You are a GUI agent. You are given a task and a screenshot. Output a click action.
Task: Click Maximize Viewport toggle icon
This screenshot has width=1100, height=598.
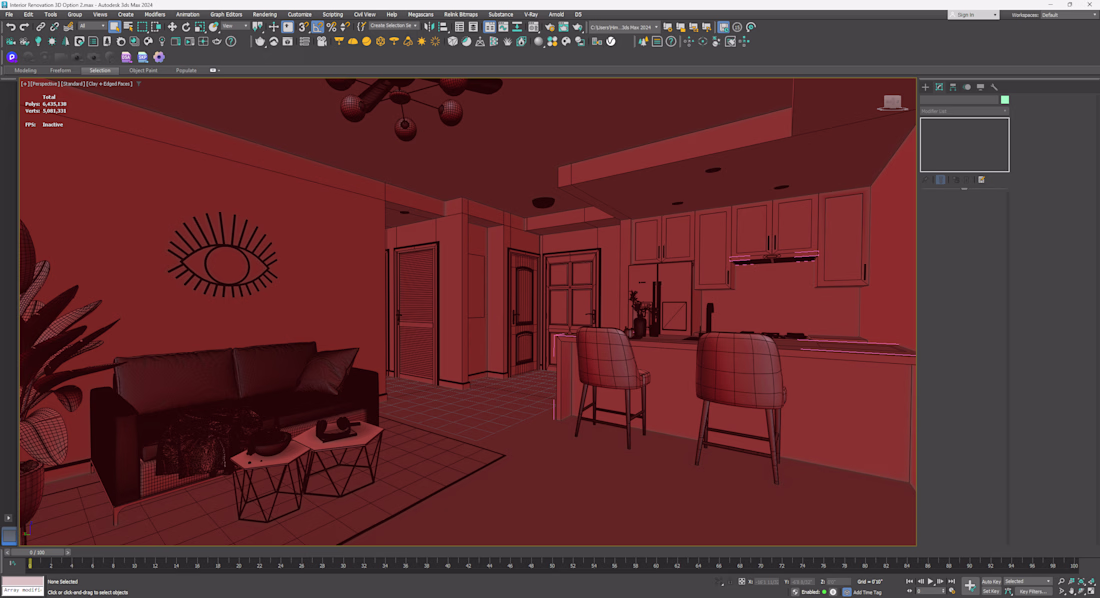(x=1091, y=591)
